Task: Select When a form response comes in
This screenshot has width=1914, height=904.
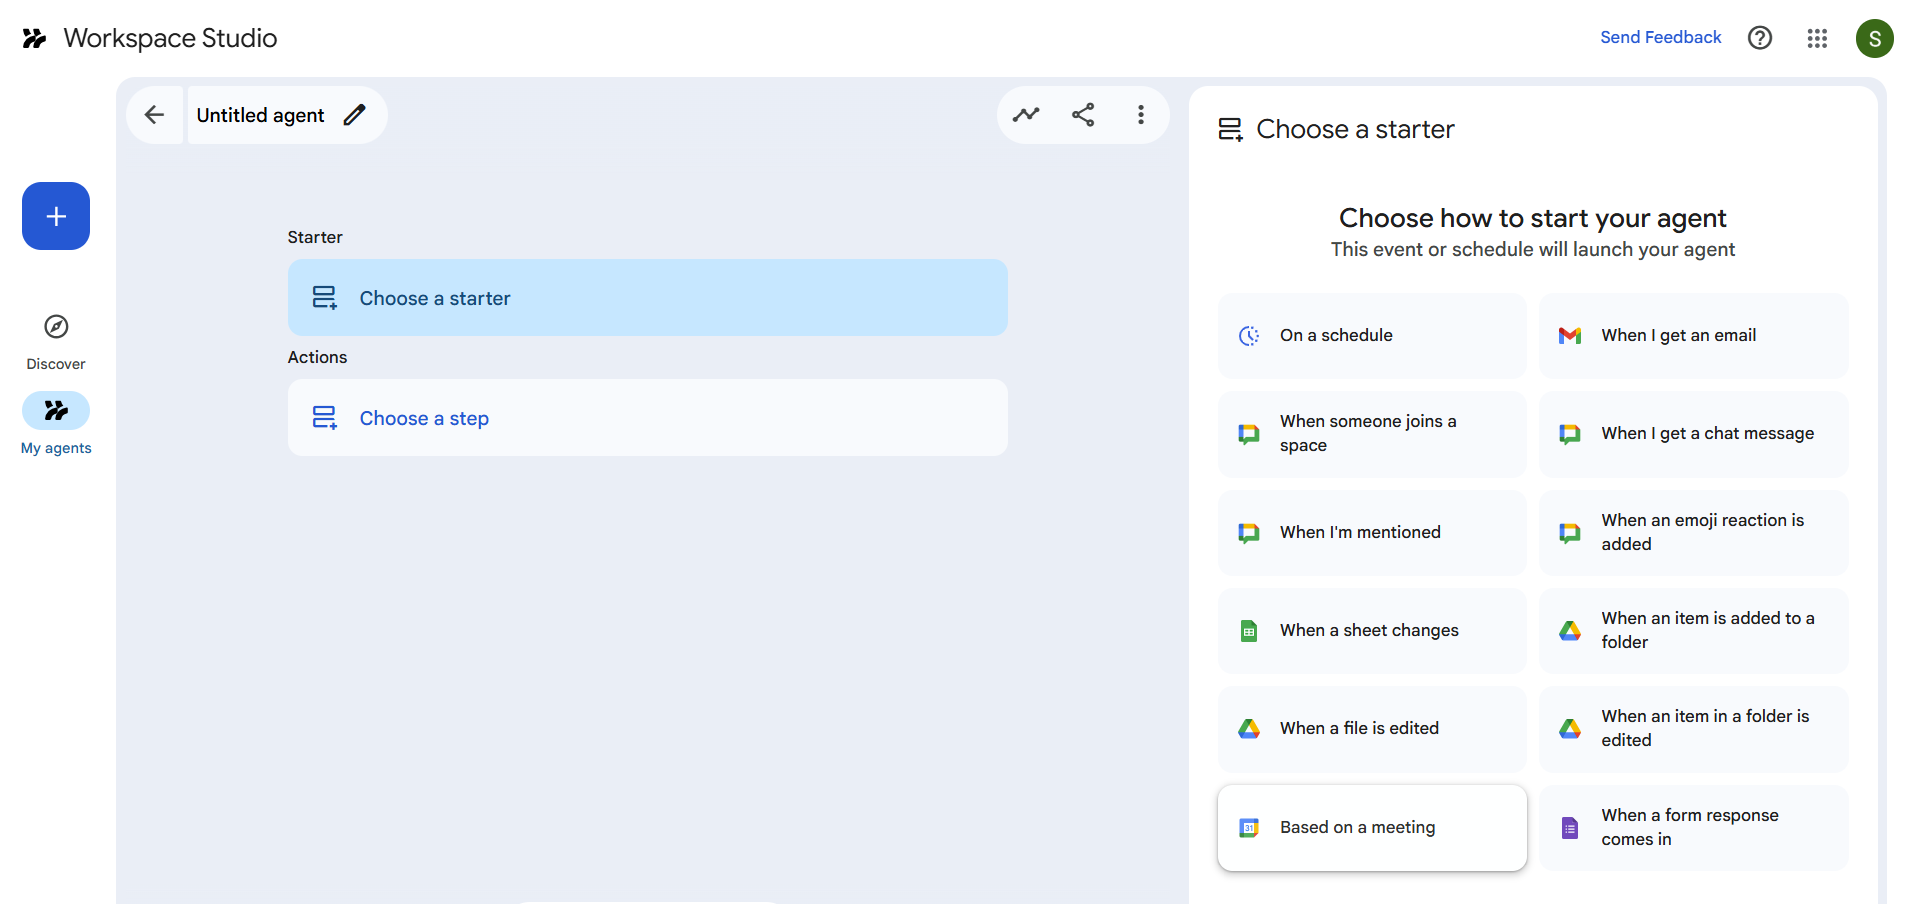Action: 1693,828
